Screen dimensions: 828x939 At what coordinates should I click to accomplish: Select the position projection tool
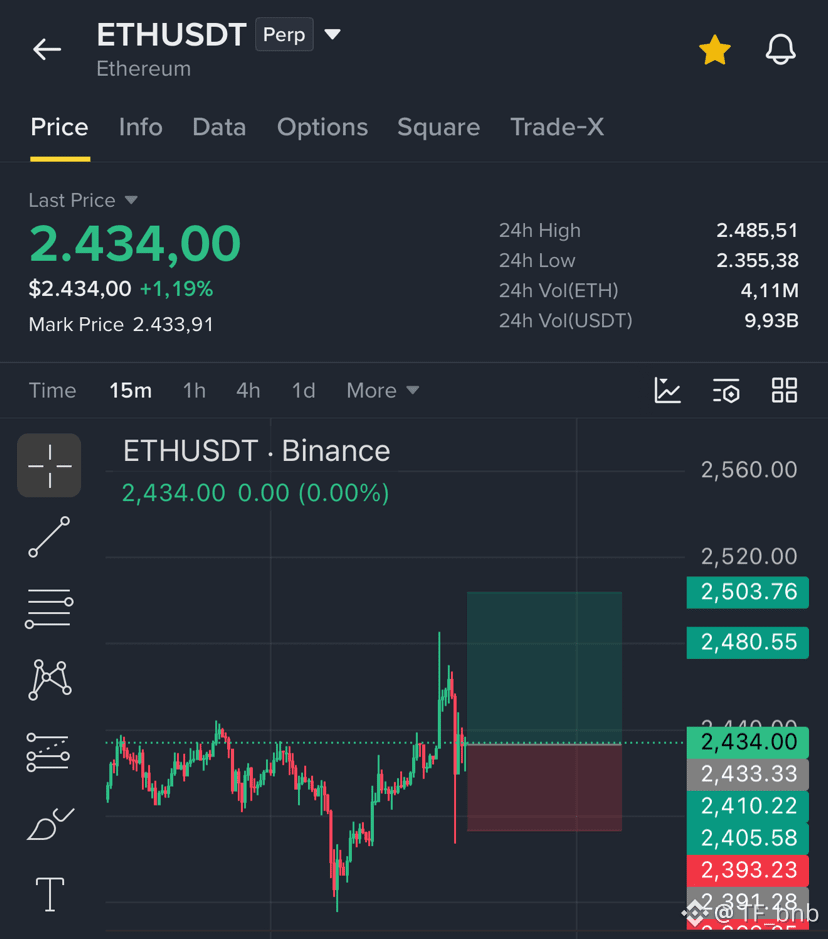point(48,752)
